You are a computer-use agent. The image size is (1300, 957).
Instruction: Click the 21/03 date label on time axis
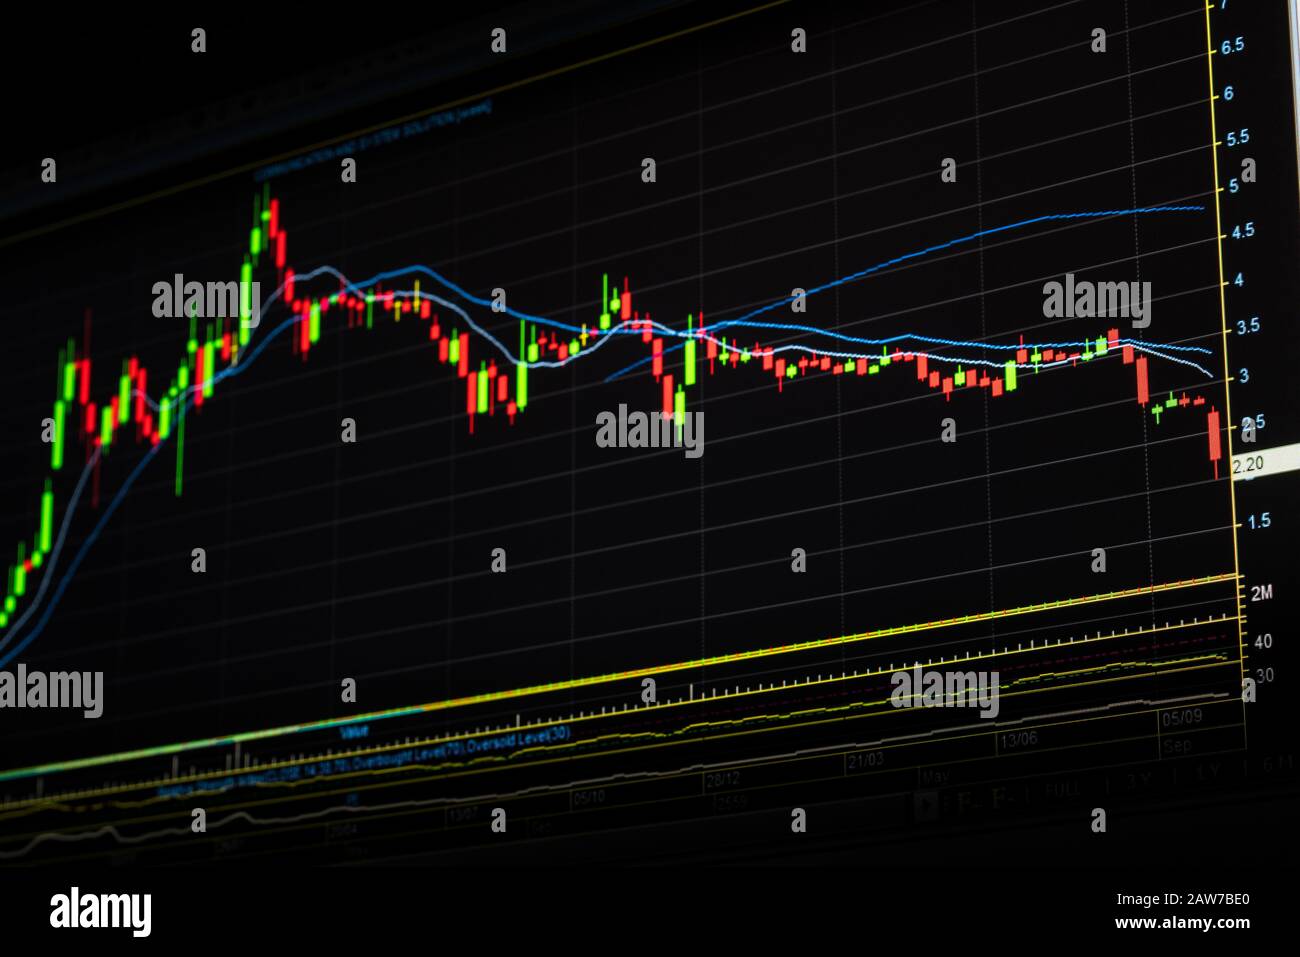pos(866,762)
